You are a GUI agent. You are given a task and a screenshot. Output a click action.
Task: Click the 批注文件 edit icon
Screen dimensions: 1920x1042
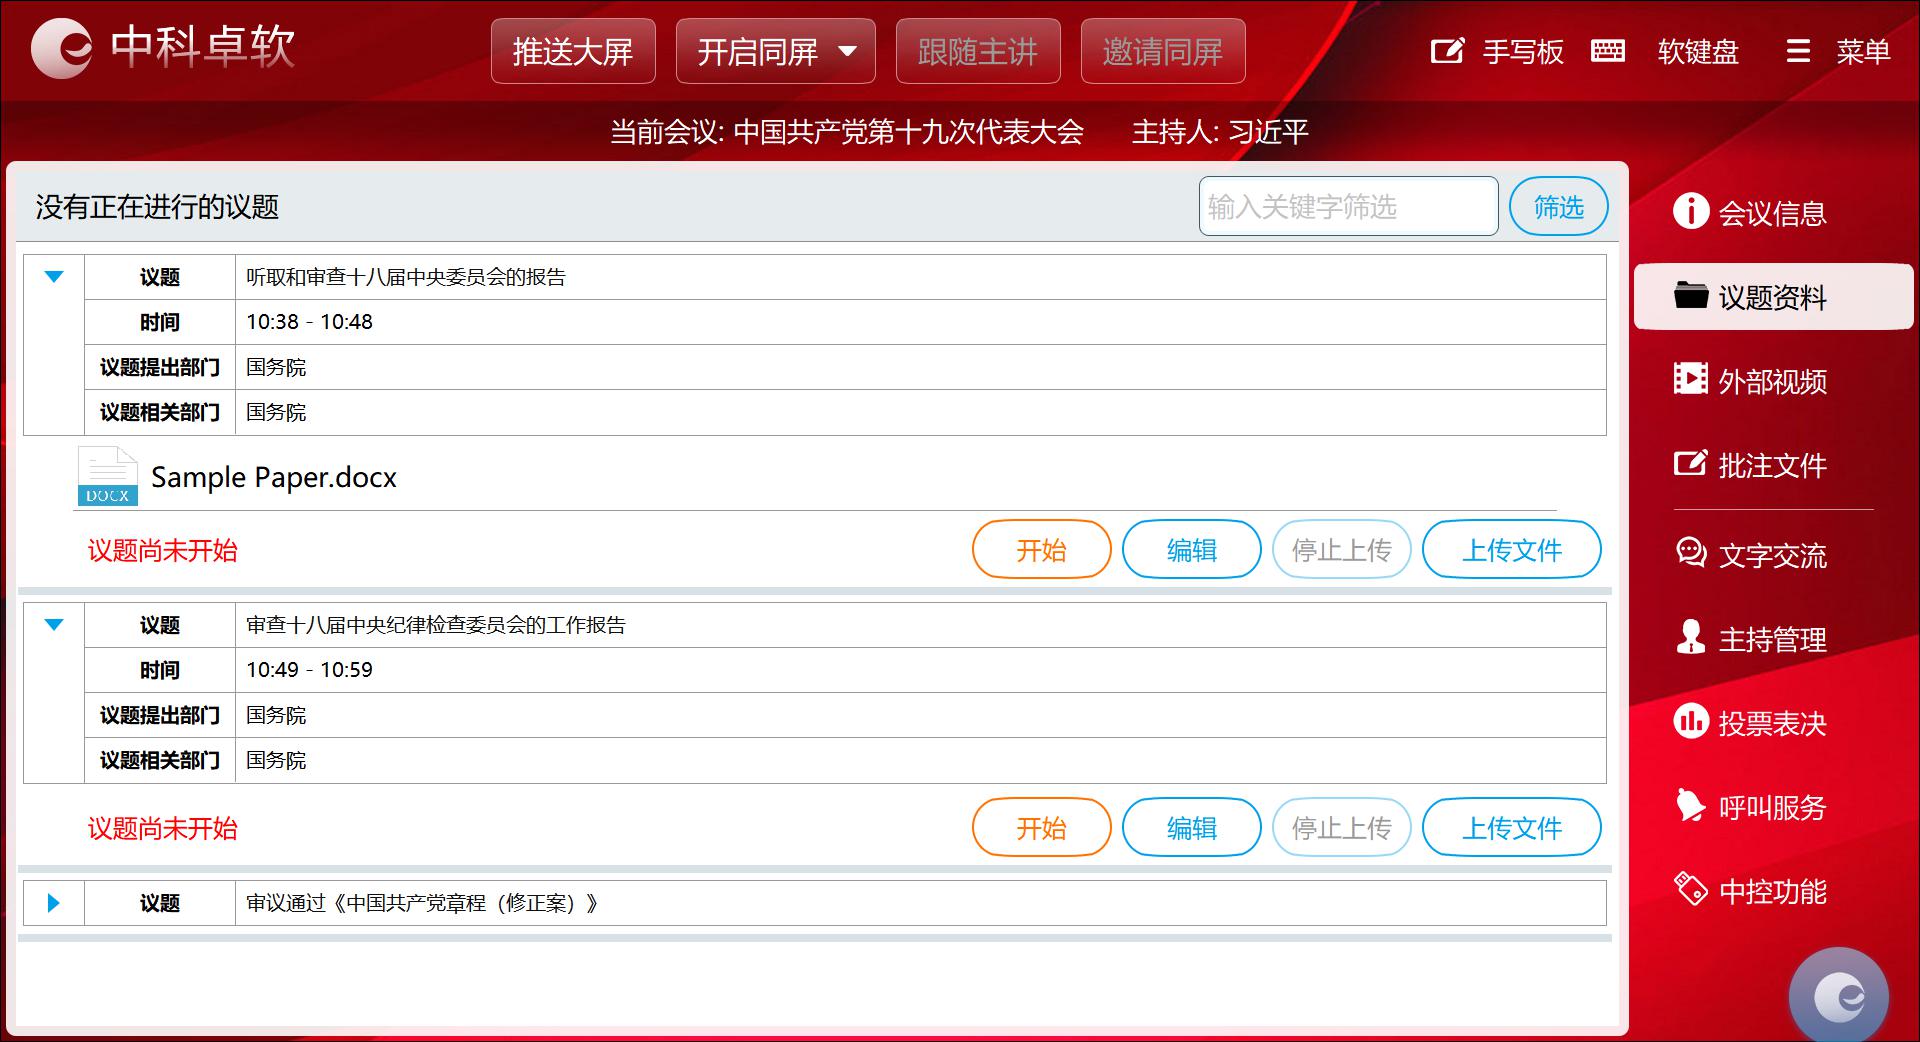point(1691,463)
